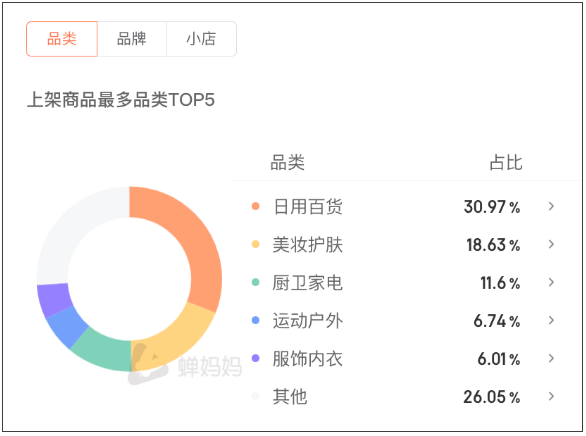Click the yellow 美妆护肤 legend dot
586x436 pixels.
click(x=256, y=244)
